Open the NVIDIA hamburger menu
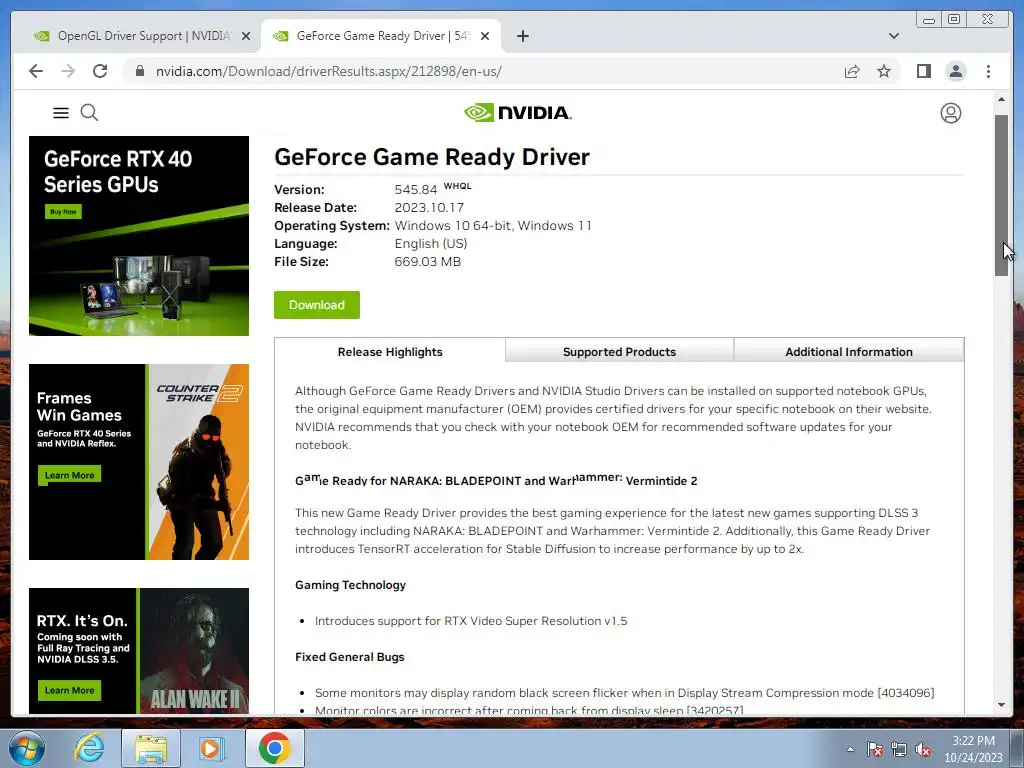Image resolution: width=1024 pixels, height=768 pixels. (61, 113)
